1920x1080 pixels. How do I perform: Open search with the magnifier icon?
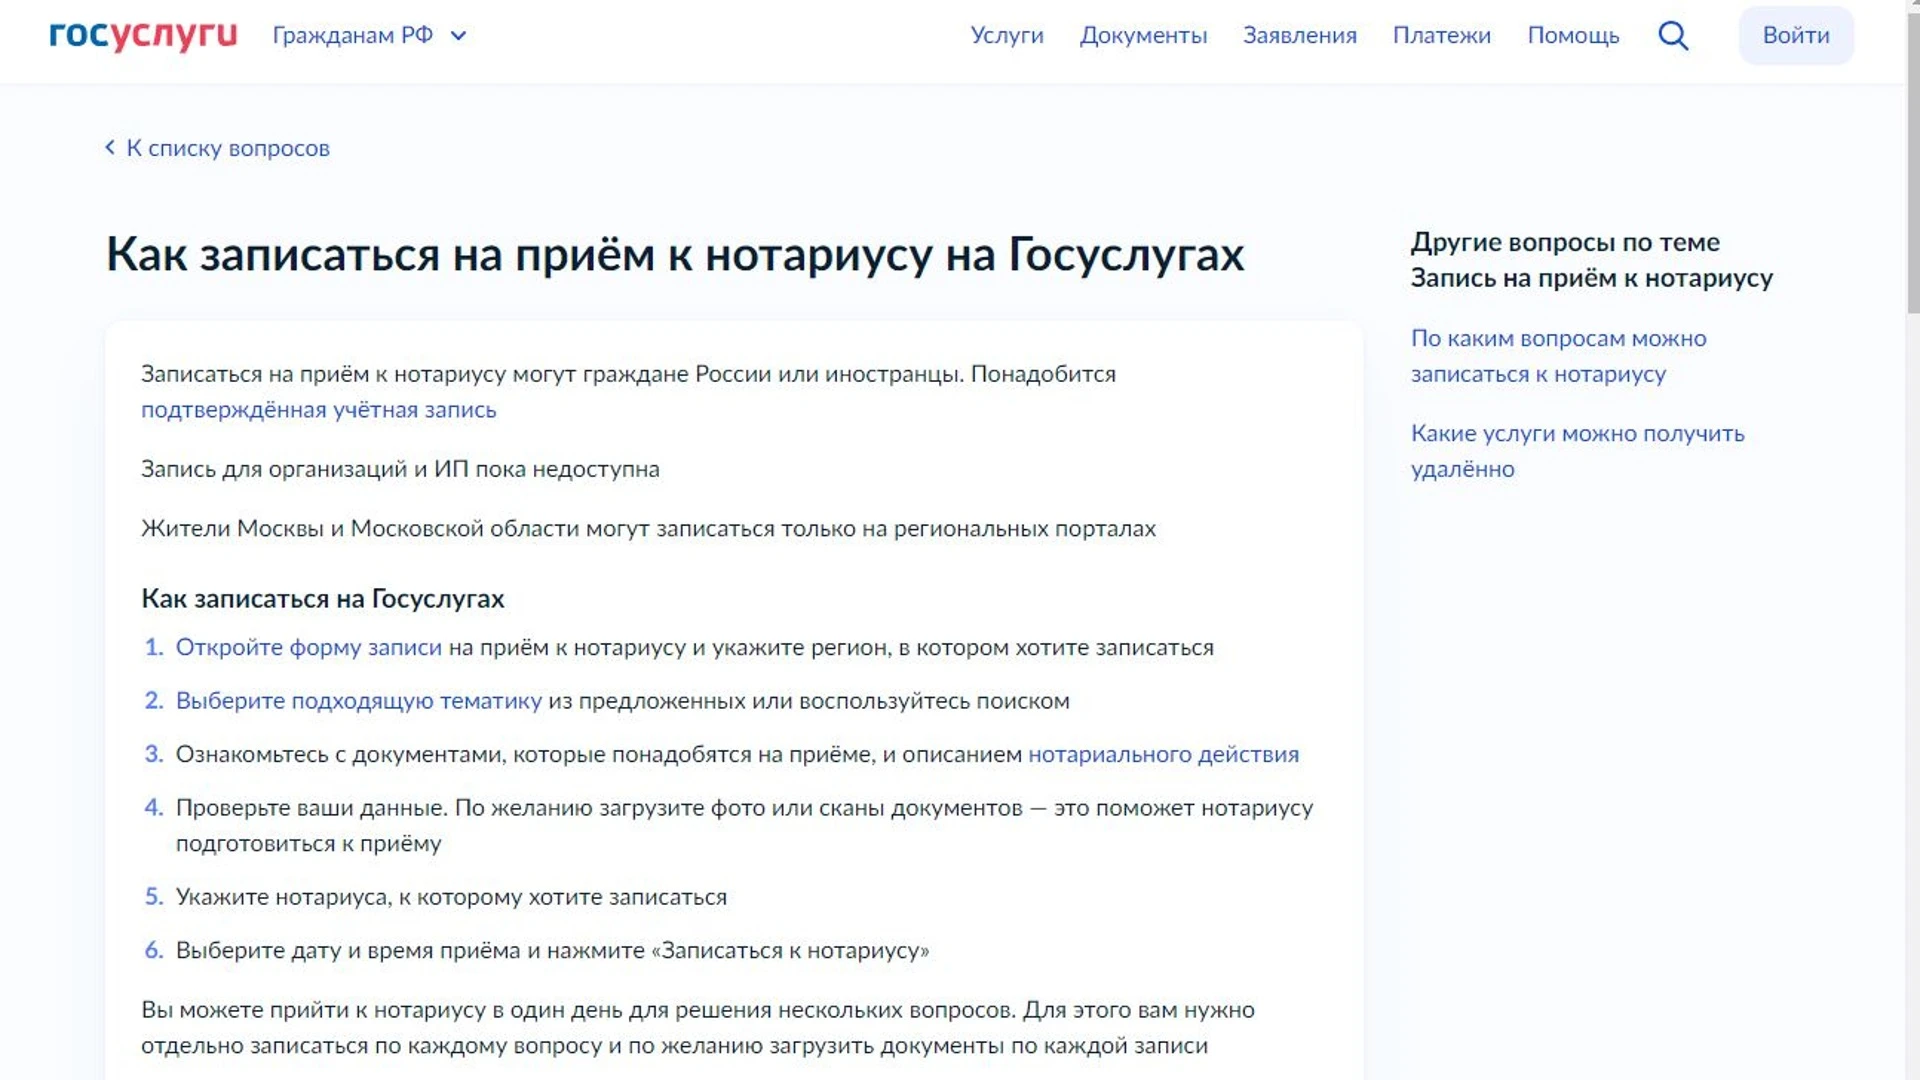[x=1673, y=35]
